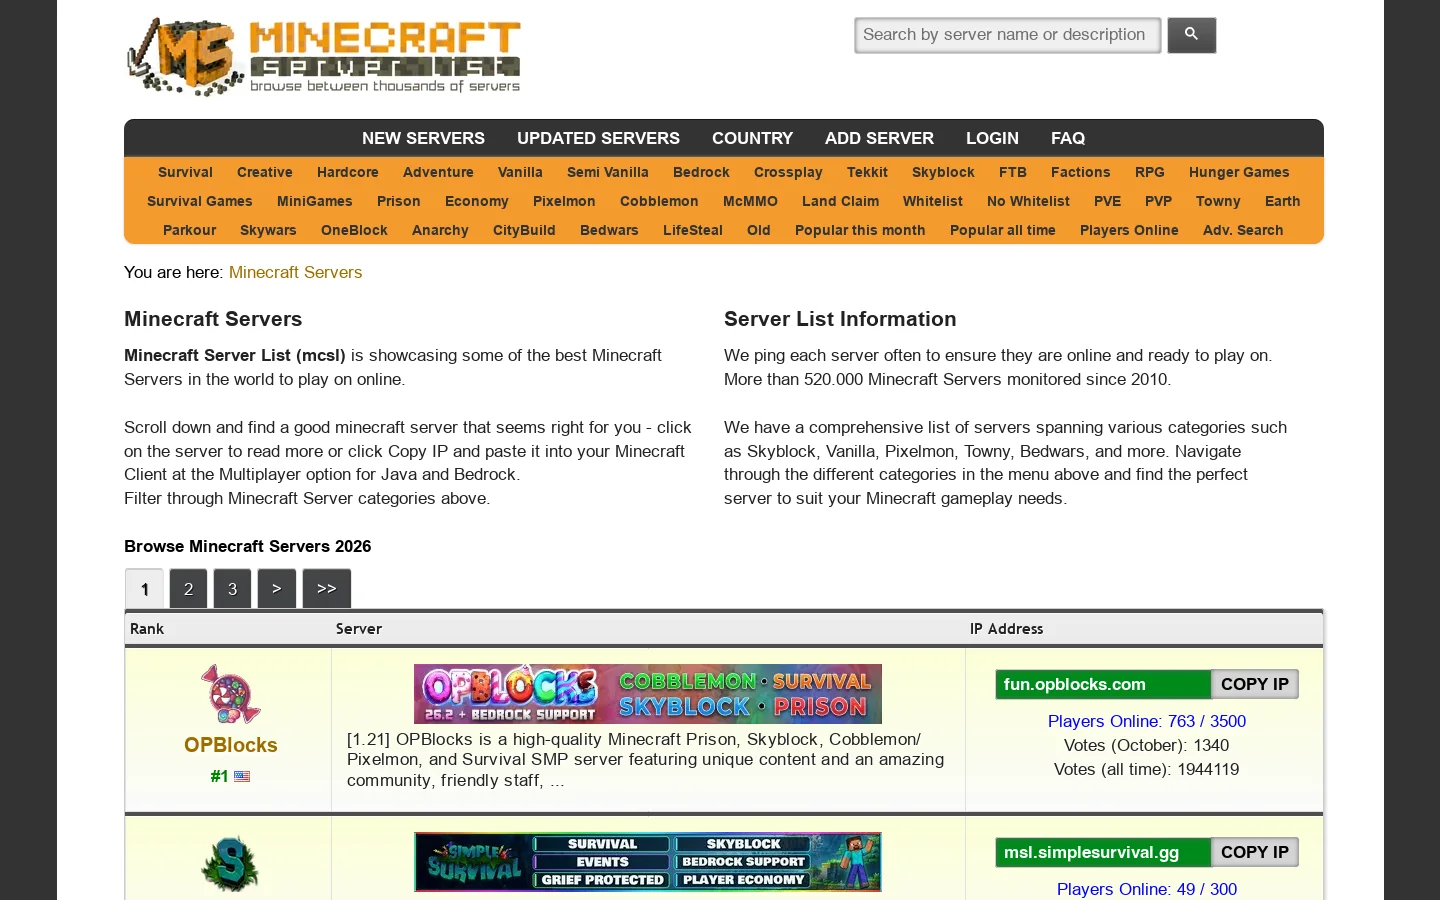Show servers Popular all time
This screenshot has width=1440, height=900.
(1003, 230)
